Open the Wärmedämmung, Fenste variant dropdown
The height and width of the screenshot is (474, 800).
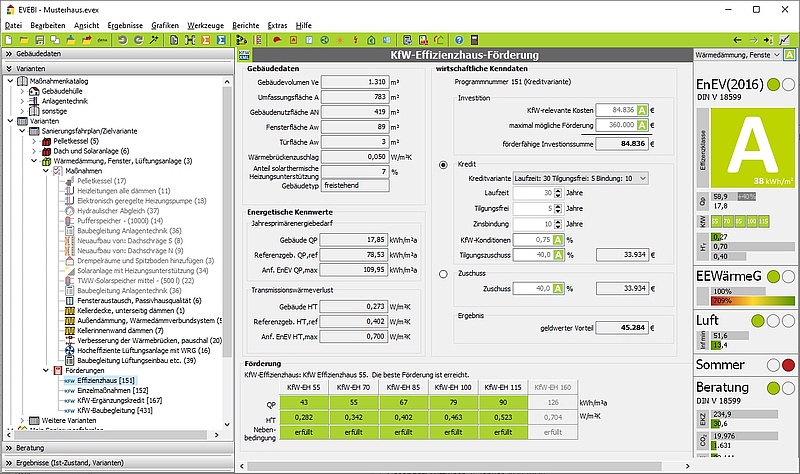click(x=738, y=55)
